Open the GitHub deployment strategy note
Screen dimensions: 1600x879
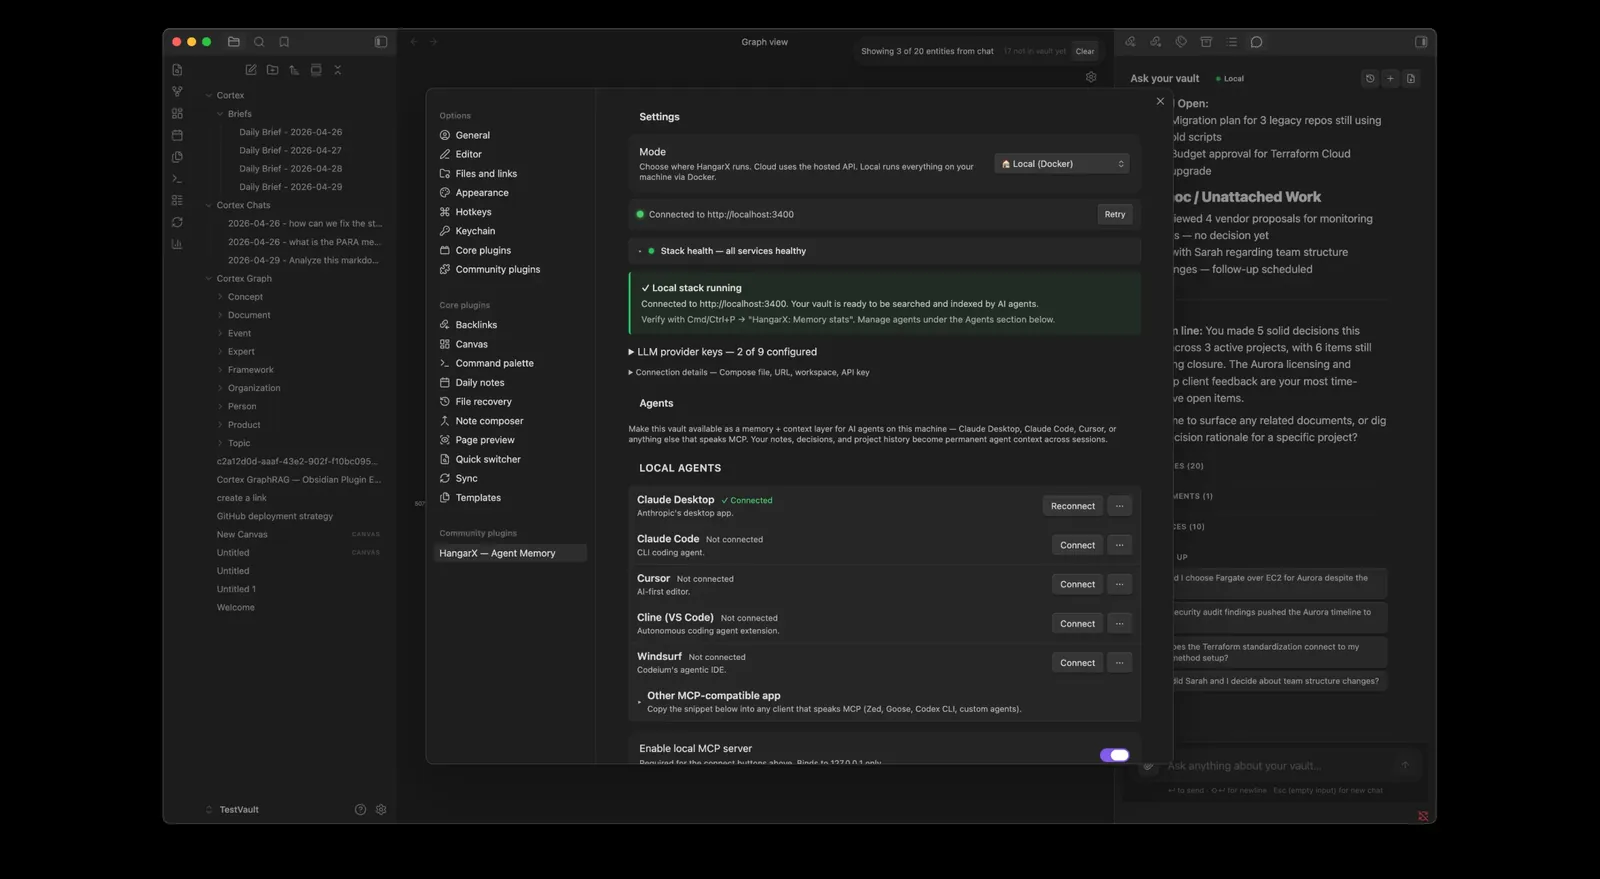pos(275,516)
